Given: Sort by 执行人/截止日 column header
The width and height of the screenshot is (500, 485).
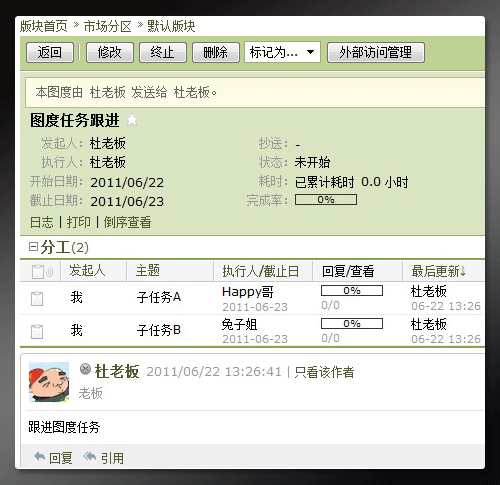Looking at the screenshot, I should click(x=261, y=271).
